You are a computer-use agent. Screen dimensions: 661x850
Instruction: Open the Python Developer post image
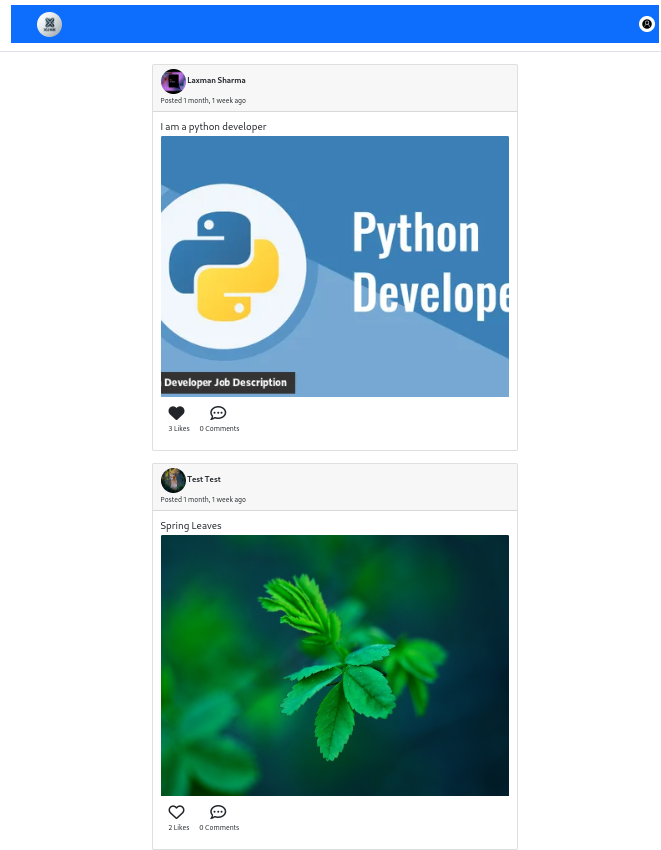(334, 266)
